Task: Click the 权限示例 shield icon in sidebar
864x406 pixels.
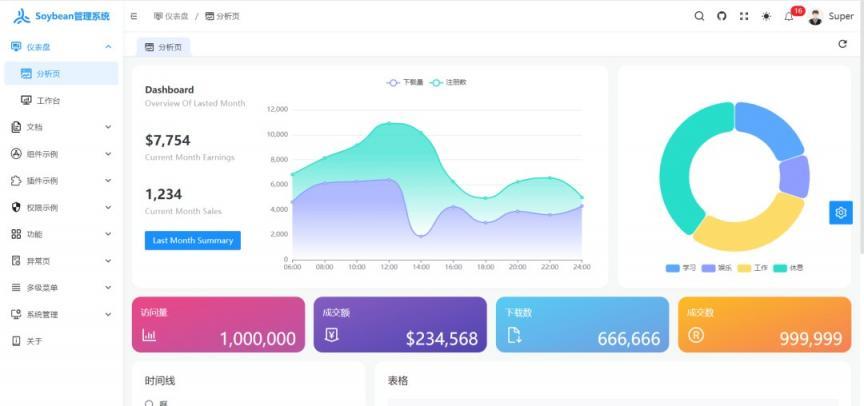Action: click(x=16, y=207)
